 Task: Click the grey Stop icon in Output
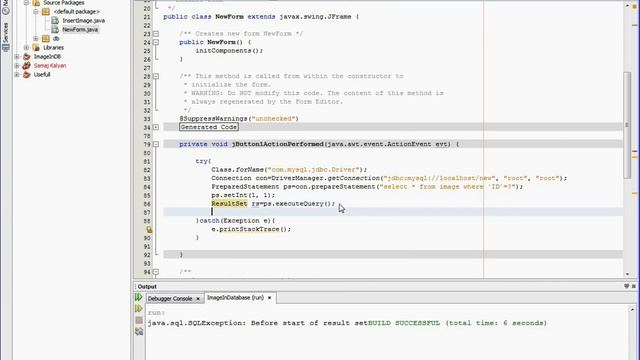(x=139, y=320)
